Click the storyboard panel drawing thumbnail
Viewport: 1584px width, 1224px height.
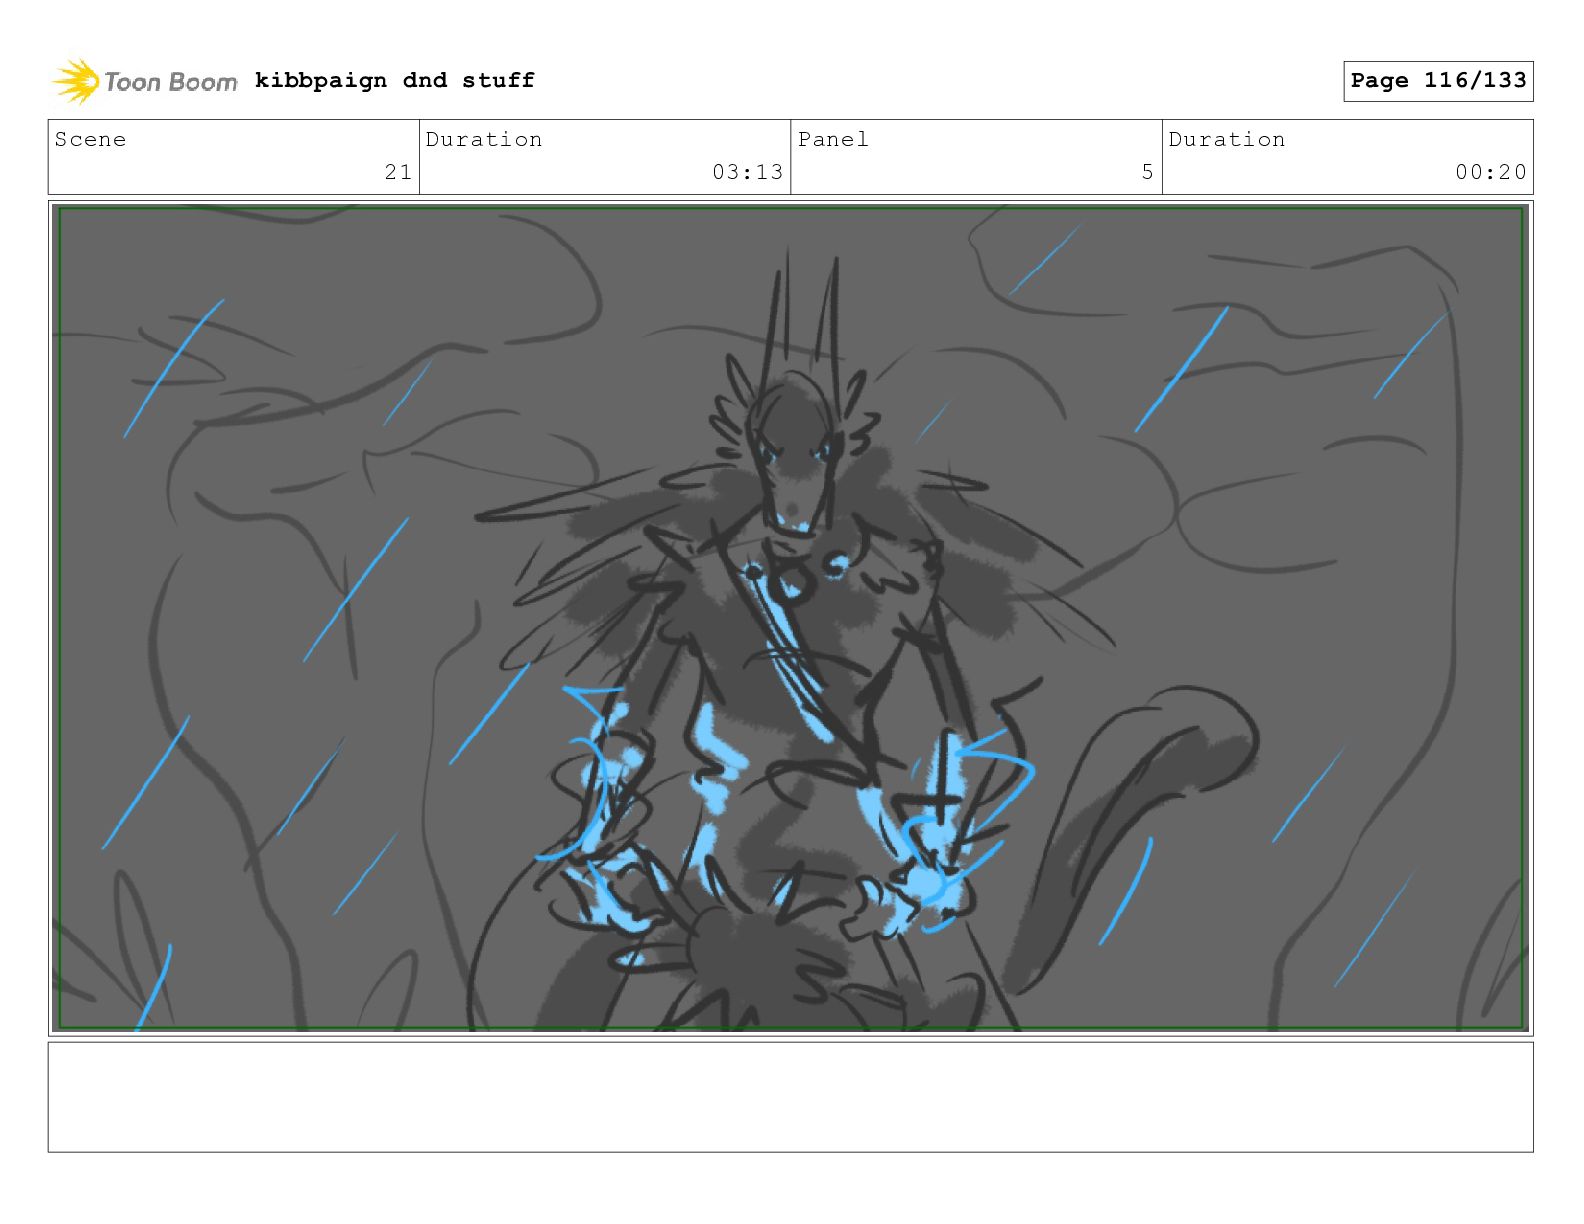point(790,618)
